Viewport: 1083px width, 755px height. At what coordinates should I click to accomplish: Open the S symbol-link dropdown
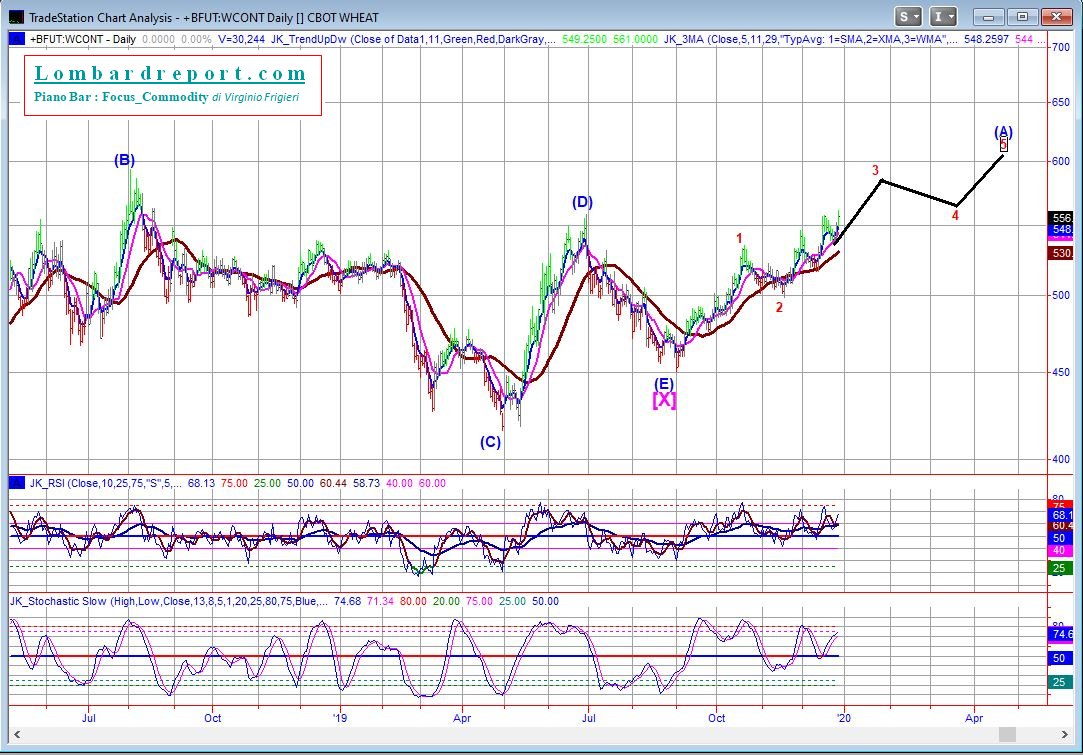[x=908, y=17]
